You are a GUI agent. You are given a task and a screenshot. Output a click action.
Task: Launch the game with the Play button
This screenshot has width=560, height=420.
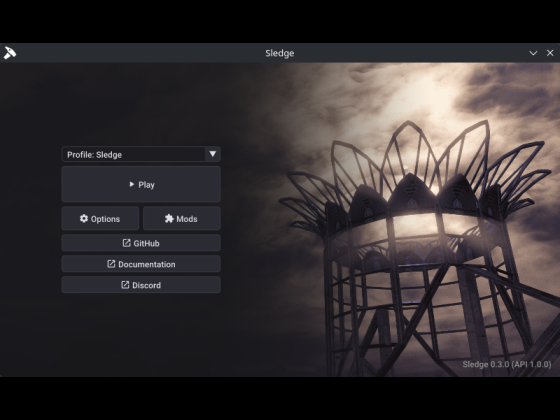coord(141,184)
